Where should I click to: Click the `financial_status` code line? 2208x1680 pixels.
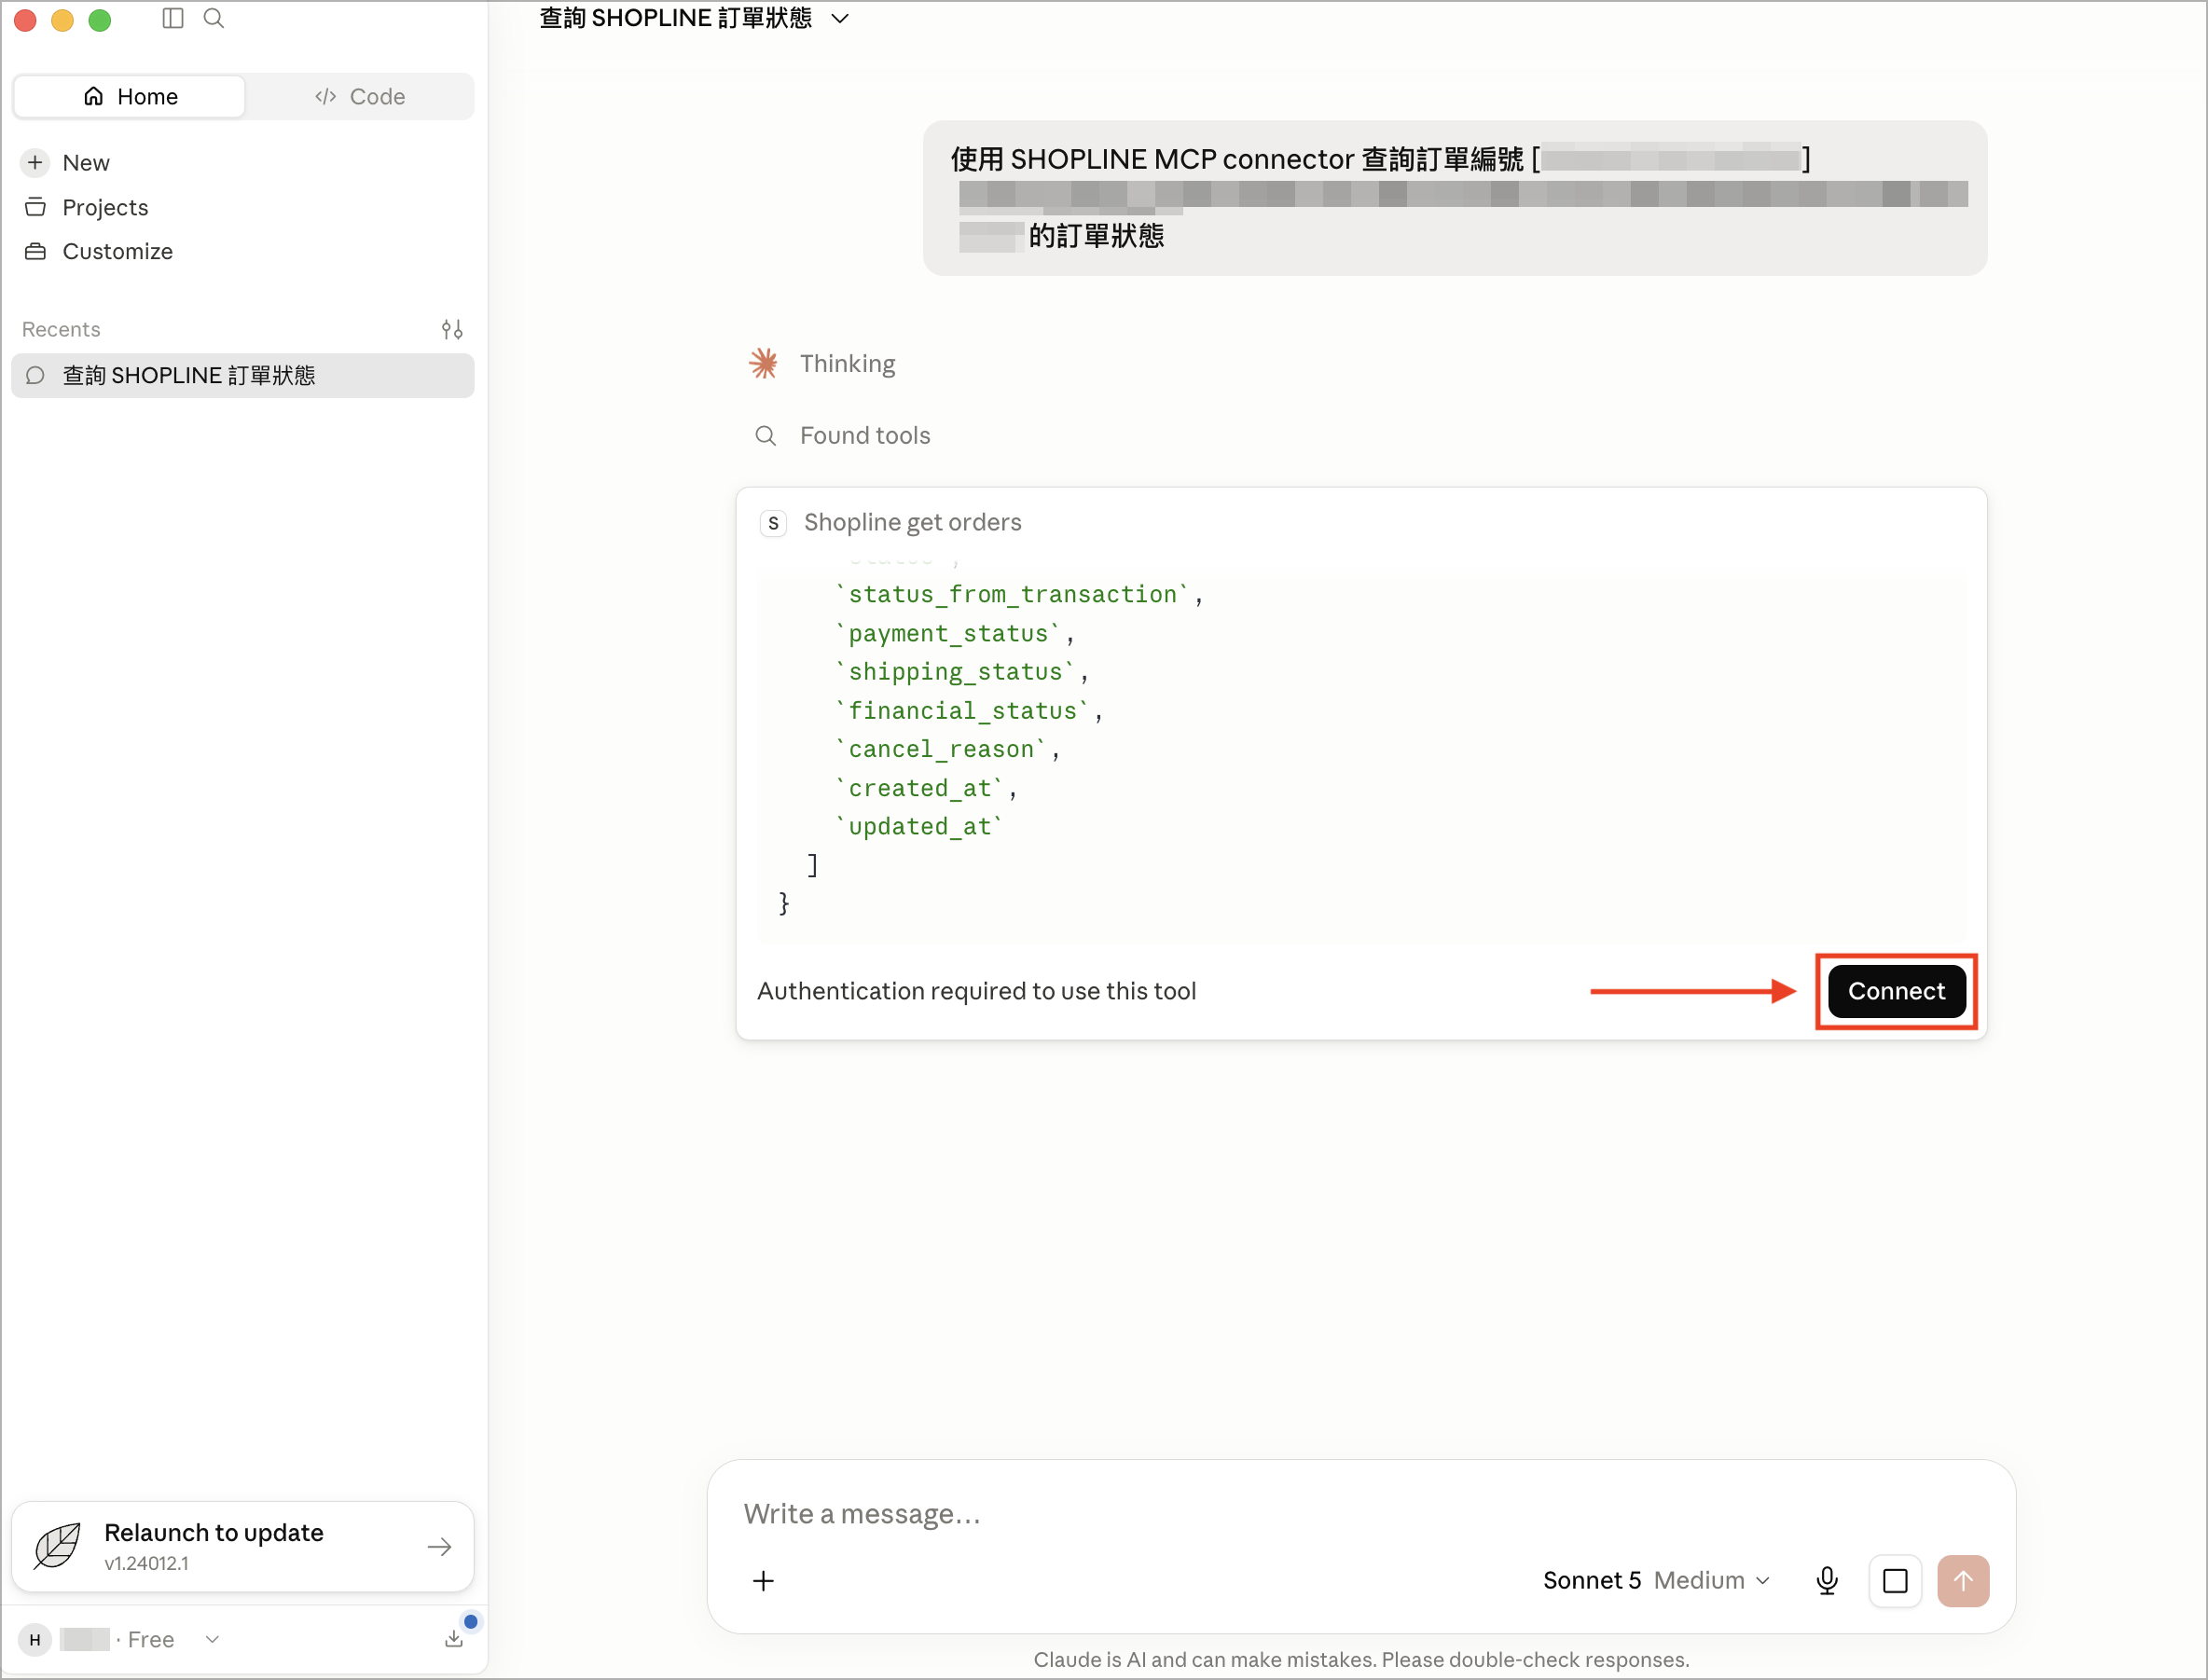click(x=969, y=710)
